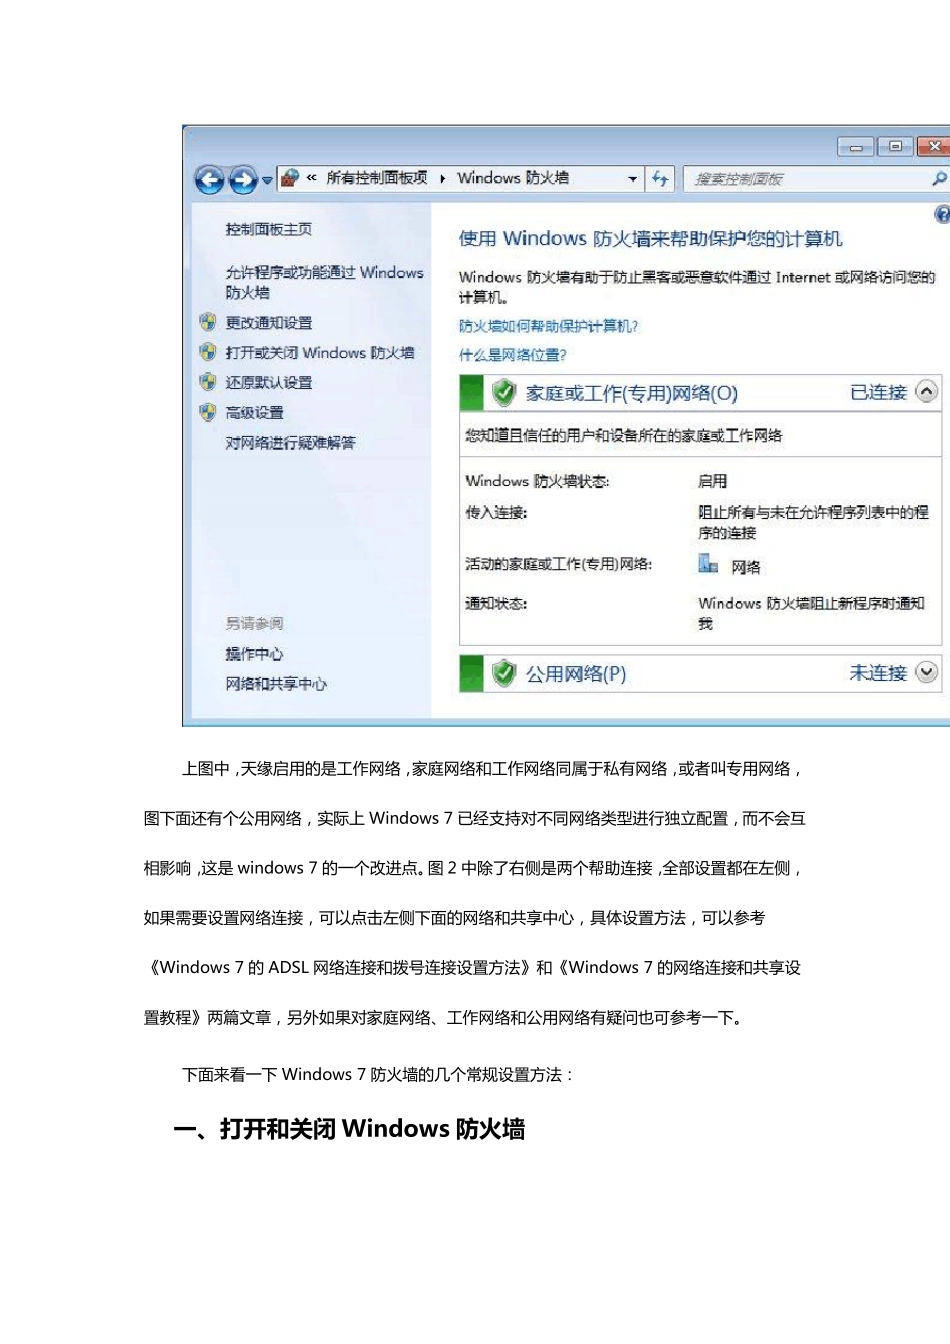Open the recent pages dropdown beside Forward
The width and height of the screenshot is (950, 1344).
click(x=267, y=181)
